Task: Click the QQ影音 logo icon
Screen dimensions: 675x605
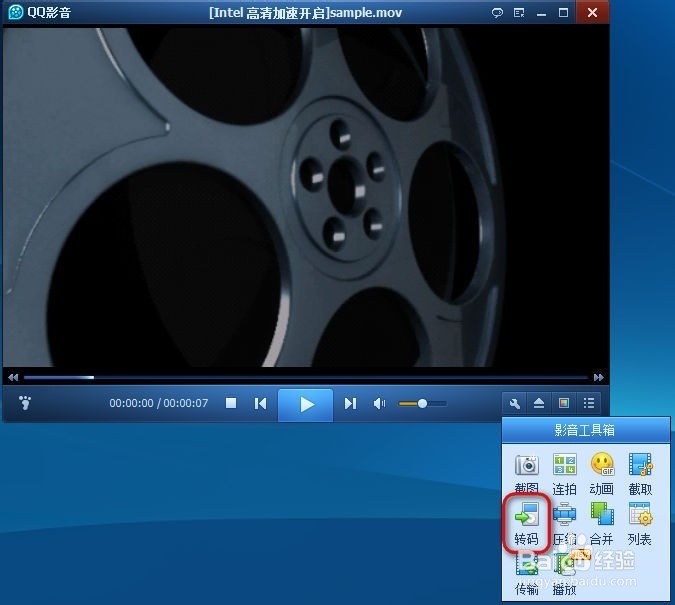Action: 16,12
